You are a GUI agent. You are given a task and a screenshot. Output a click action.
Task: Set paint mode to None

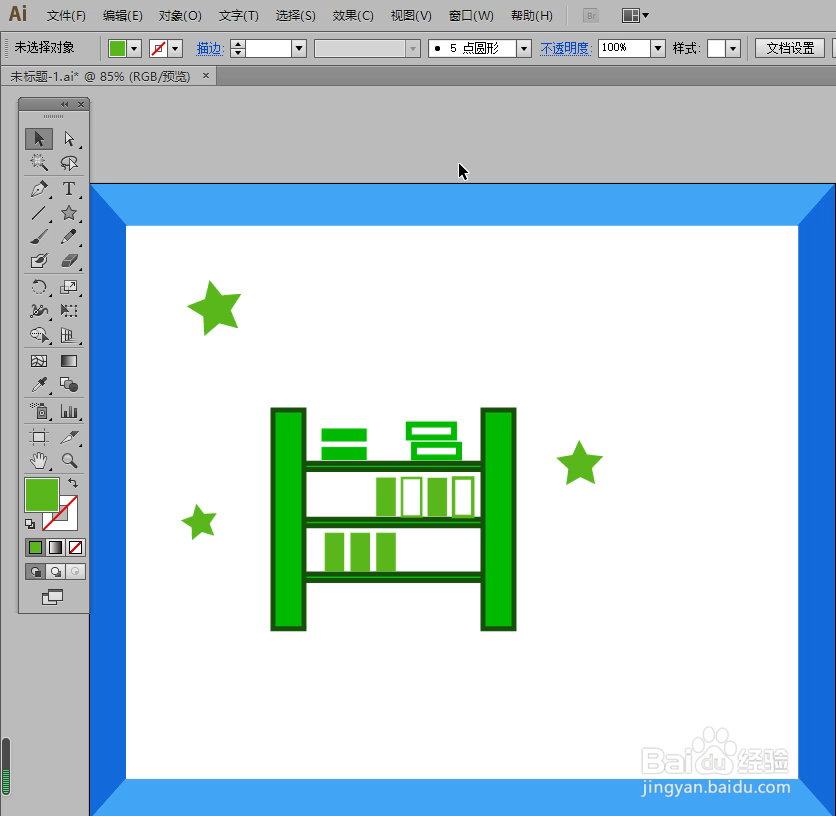click(x=75, y=547)
